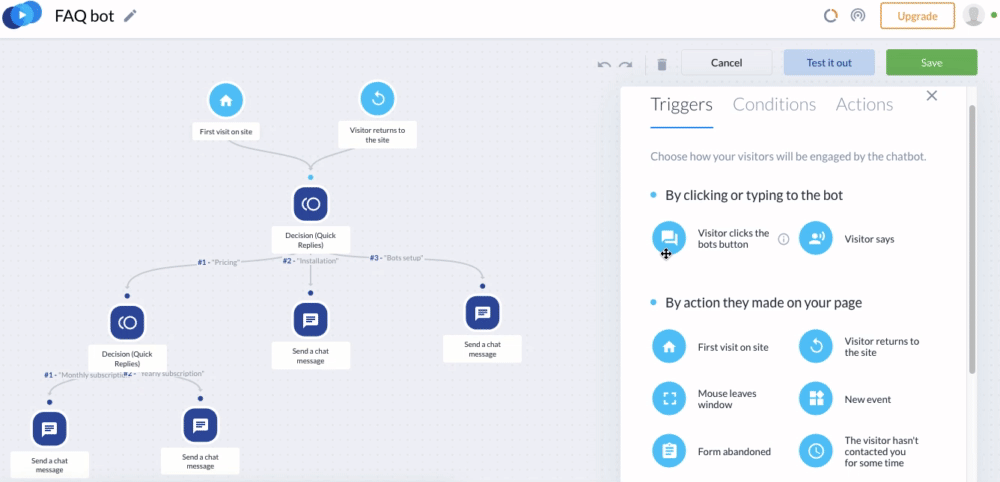The height and width of the screenshot is (482, 1000).
Task: Open the user avatar menu
Action: click(974, 15)
